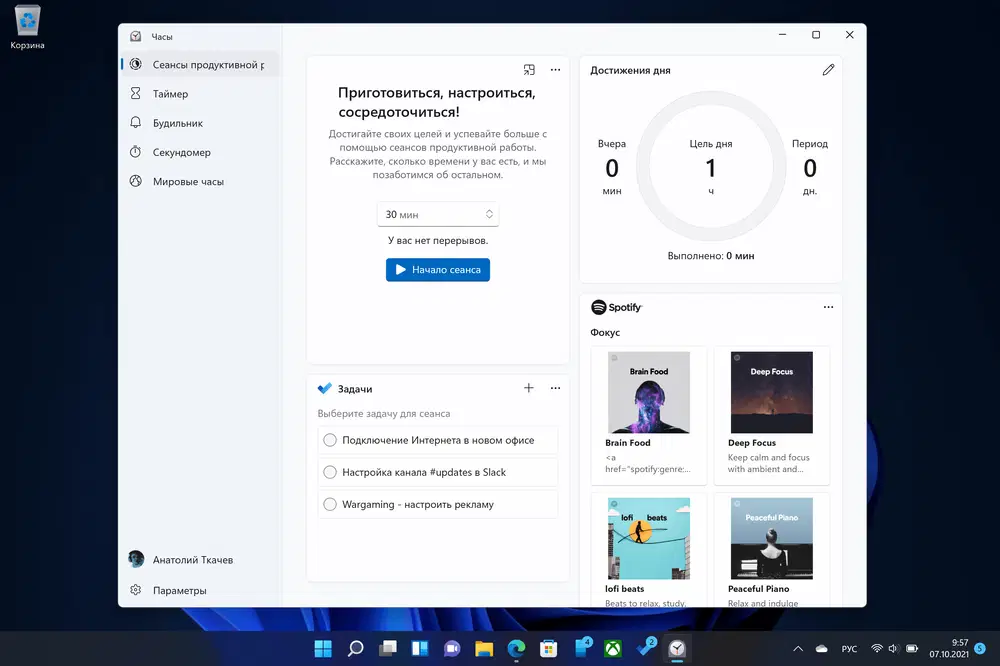Open Параметры settings gear
Screen dimensions: 1000x666
coord(135,590)
